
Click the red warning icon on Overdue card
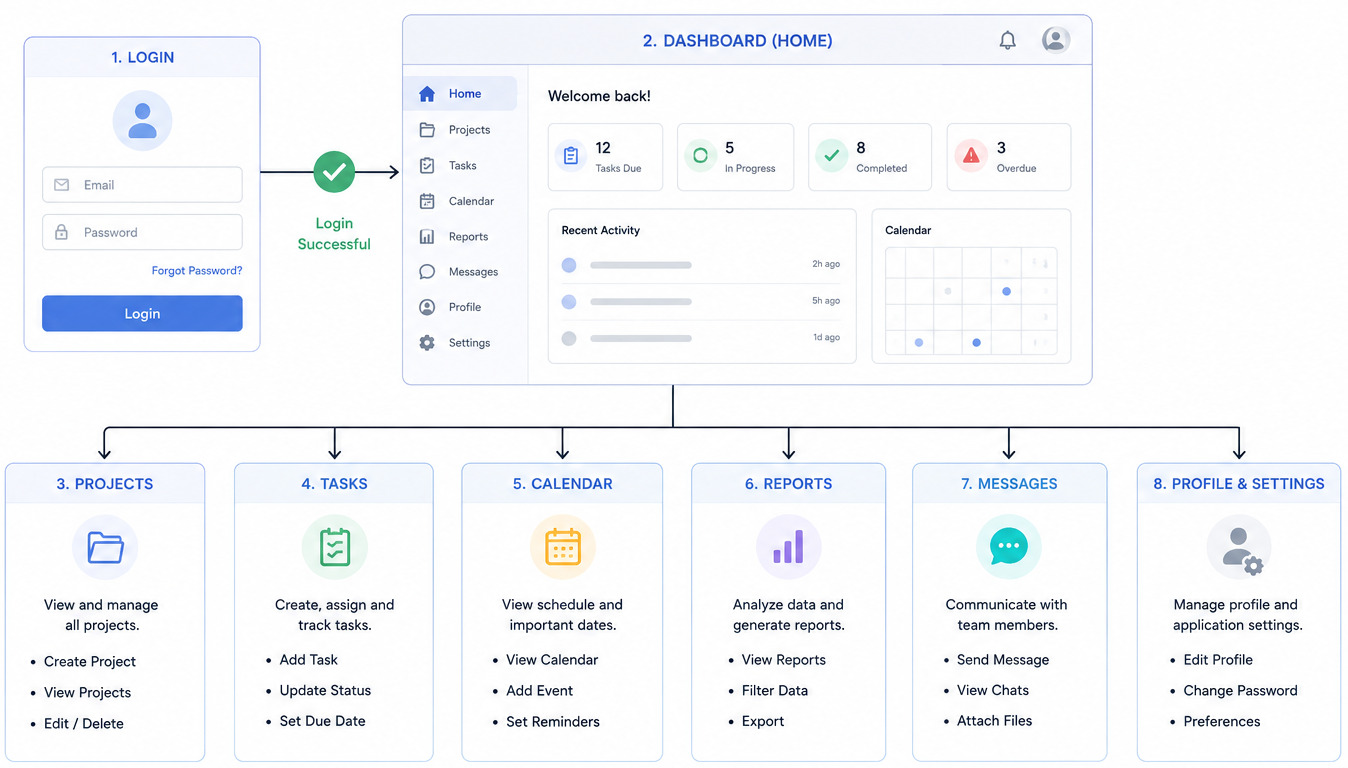click(970, 156)
